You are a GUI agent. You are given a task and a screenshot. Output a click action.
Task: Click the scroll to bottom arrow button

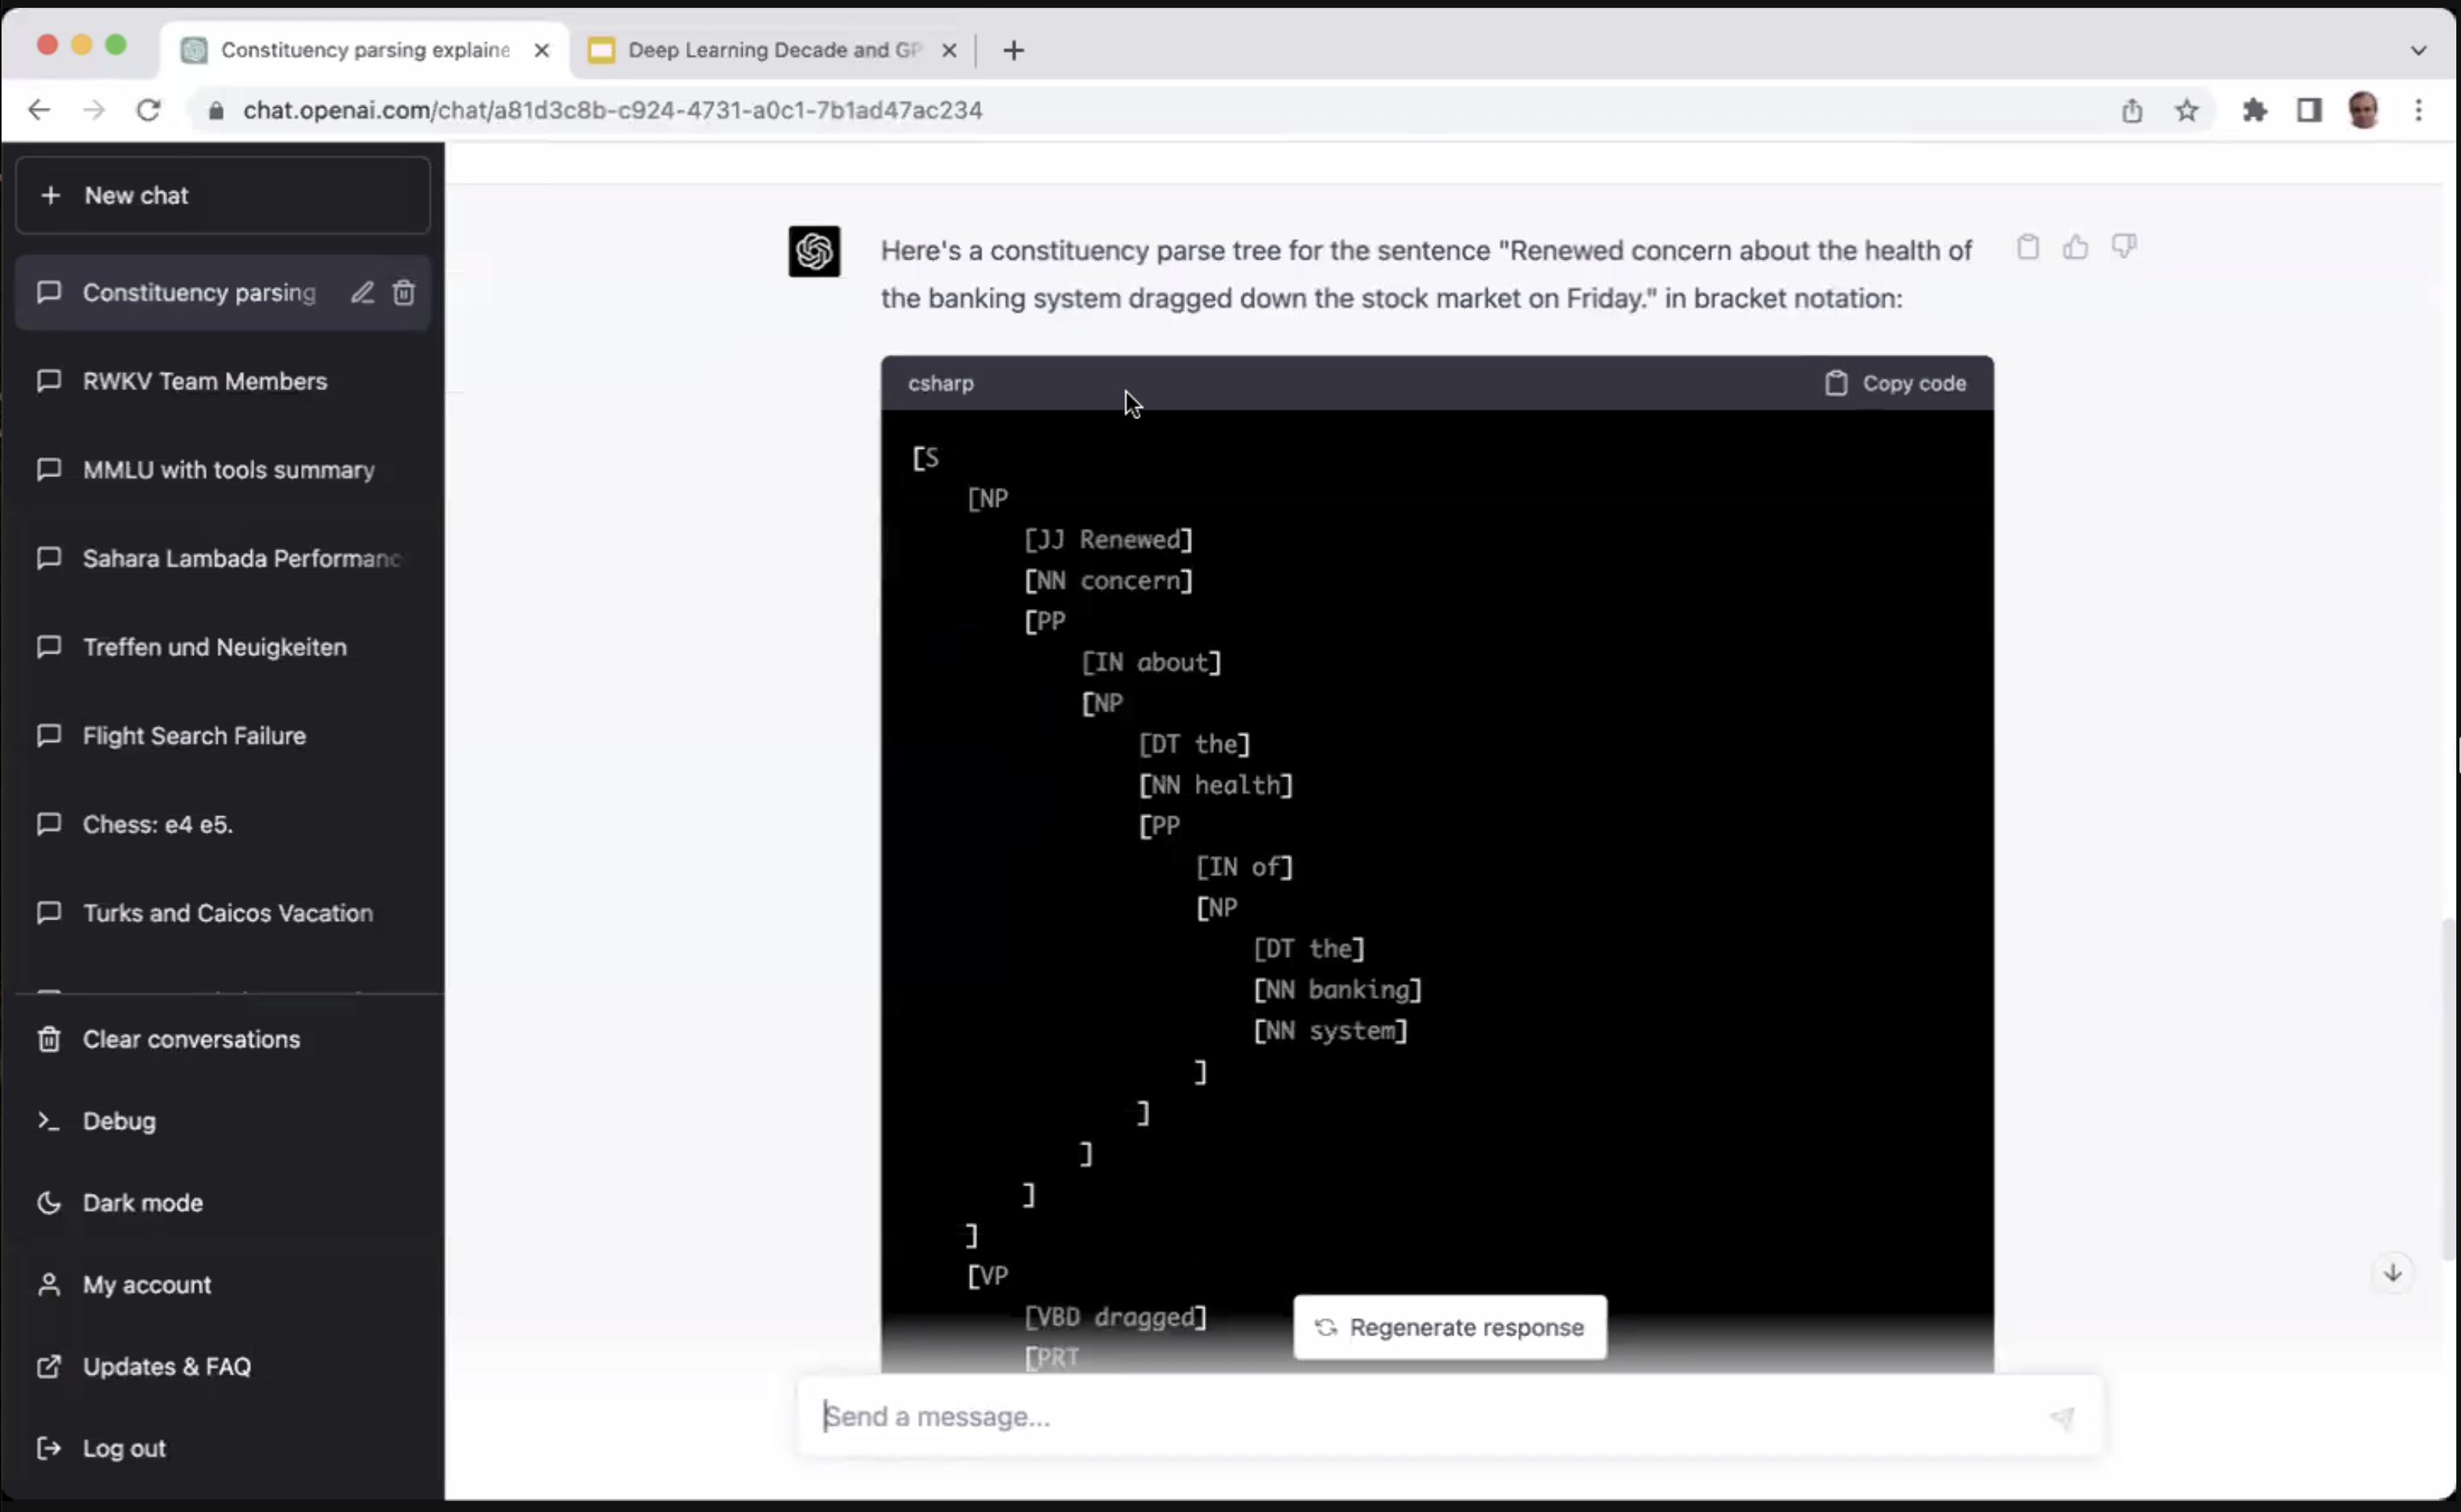pyautogui.click(x=2392, y=1273)
